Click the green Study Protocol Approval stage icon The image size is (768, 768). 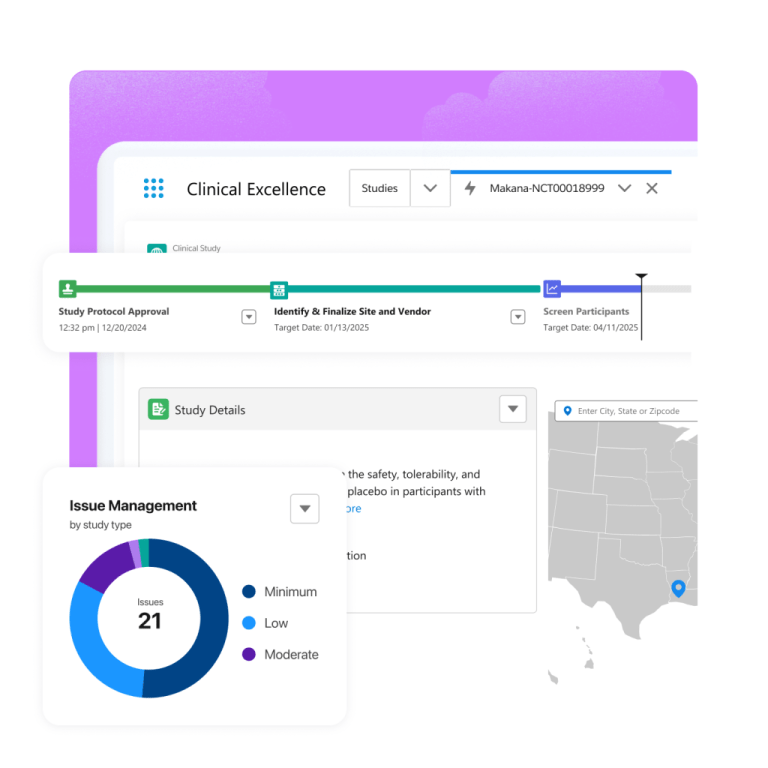[67, 289]
